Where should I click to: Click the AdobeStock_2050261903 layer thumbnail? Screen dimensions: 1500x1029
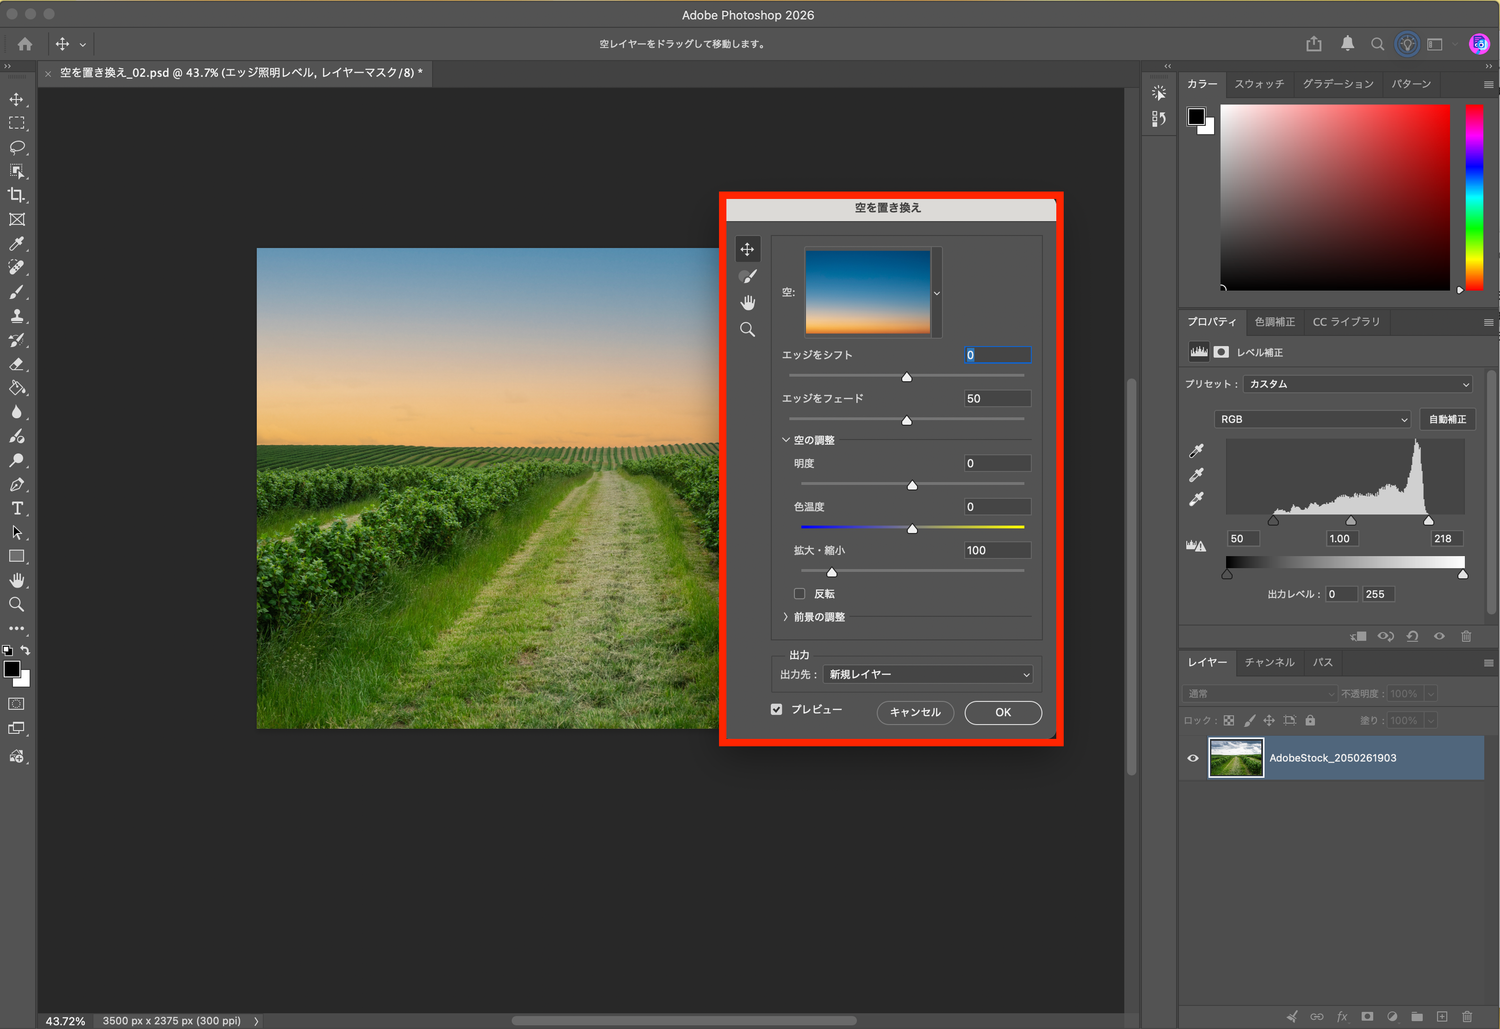1236,758
